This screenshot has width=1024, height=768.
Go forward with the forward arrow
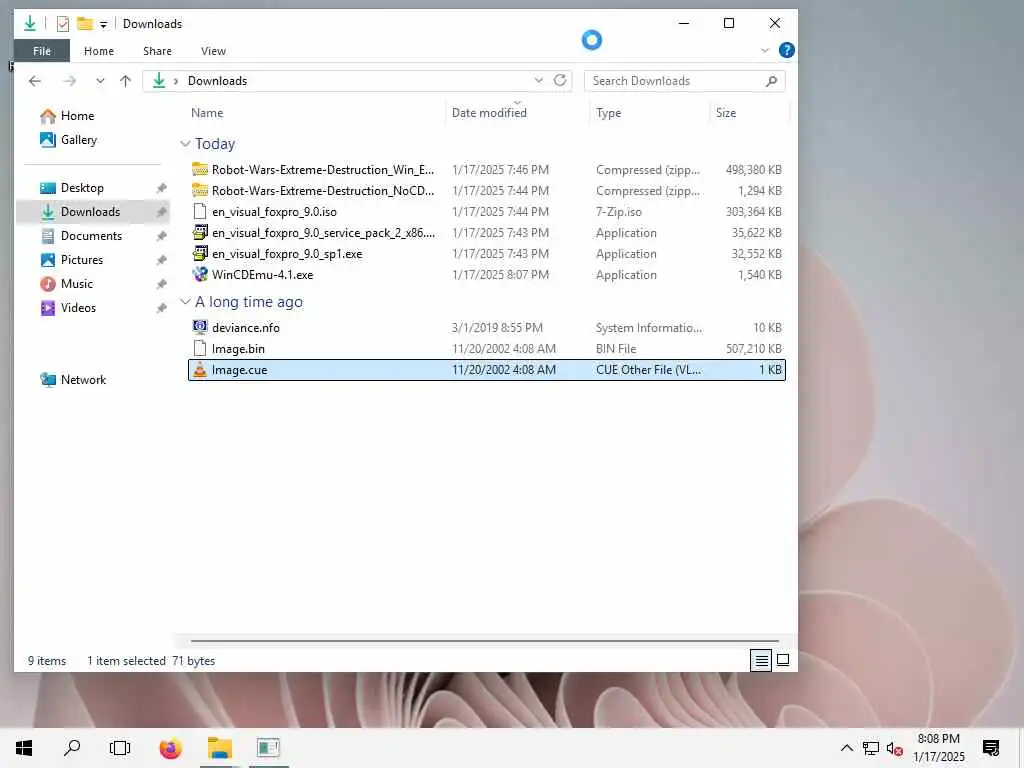click(69, 81)
